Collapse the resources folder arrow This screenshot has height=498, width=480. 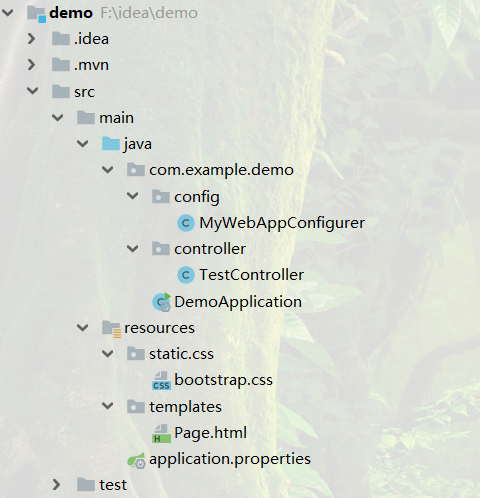click(82, 328)
